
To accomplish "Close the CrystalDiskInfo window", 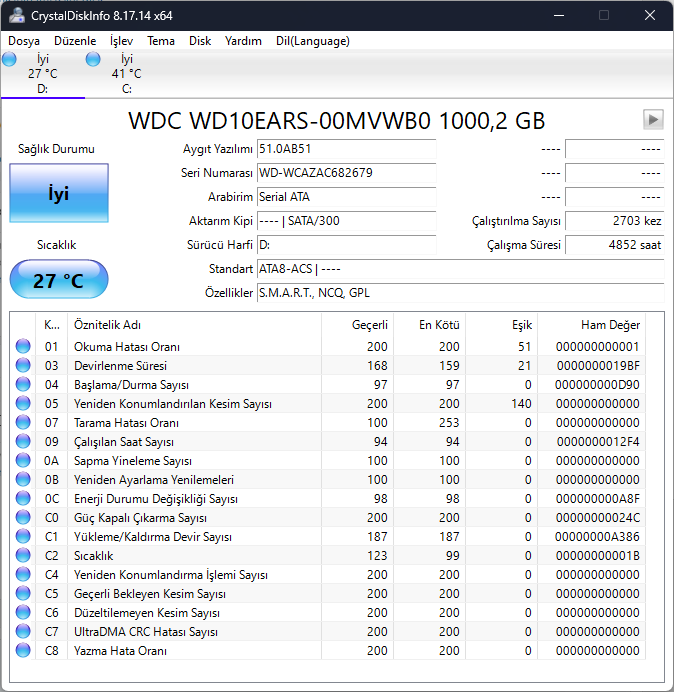I will [650, 15].
